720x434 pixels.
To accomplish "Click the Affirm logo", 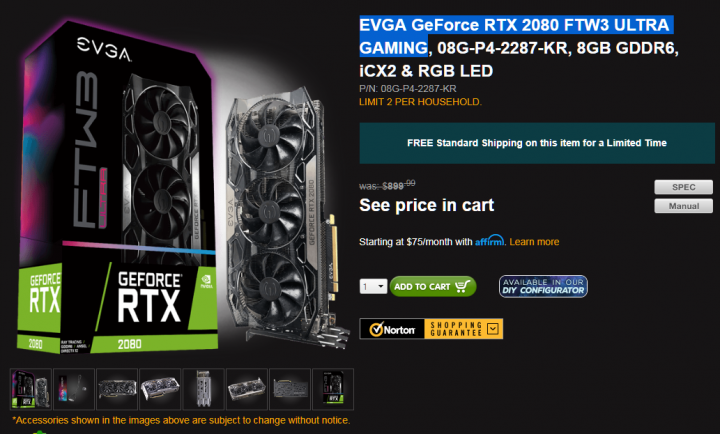I will (489, 241).
